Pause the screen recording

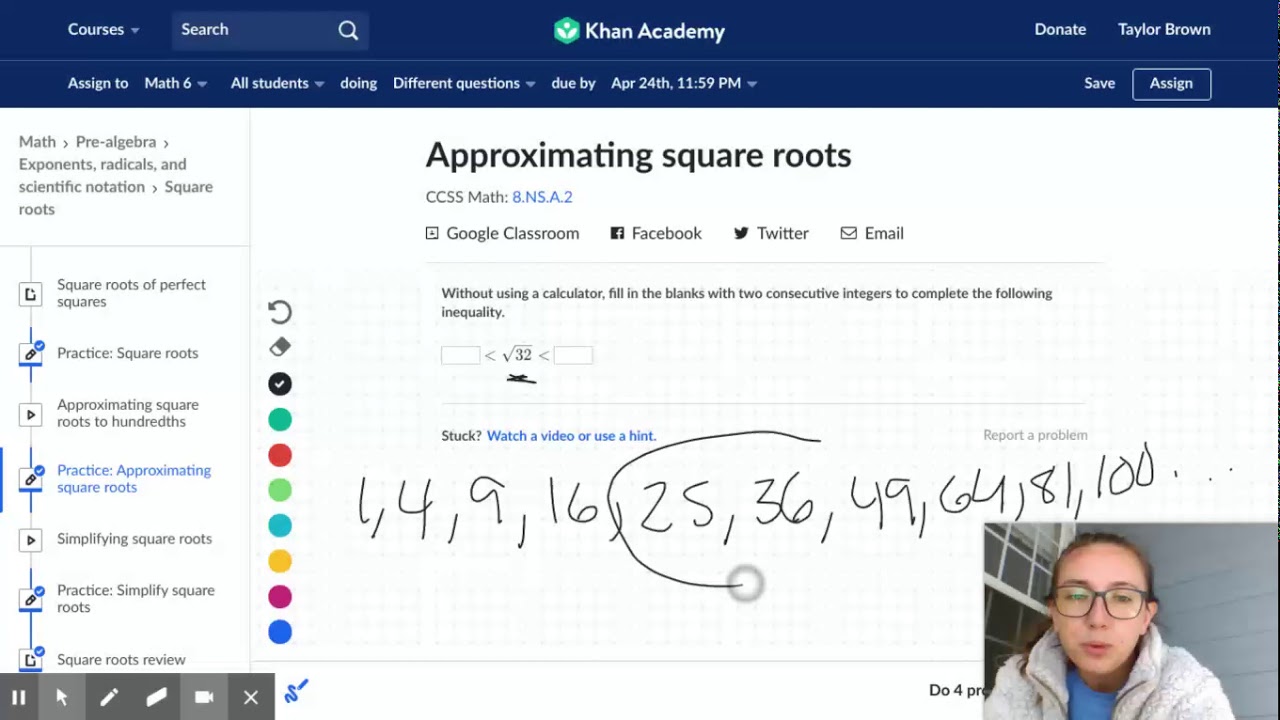tap(19, 698)
